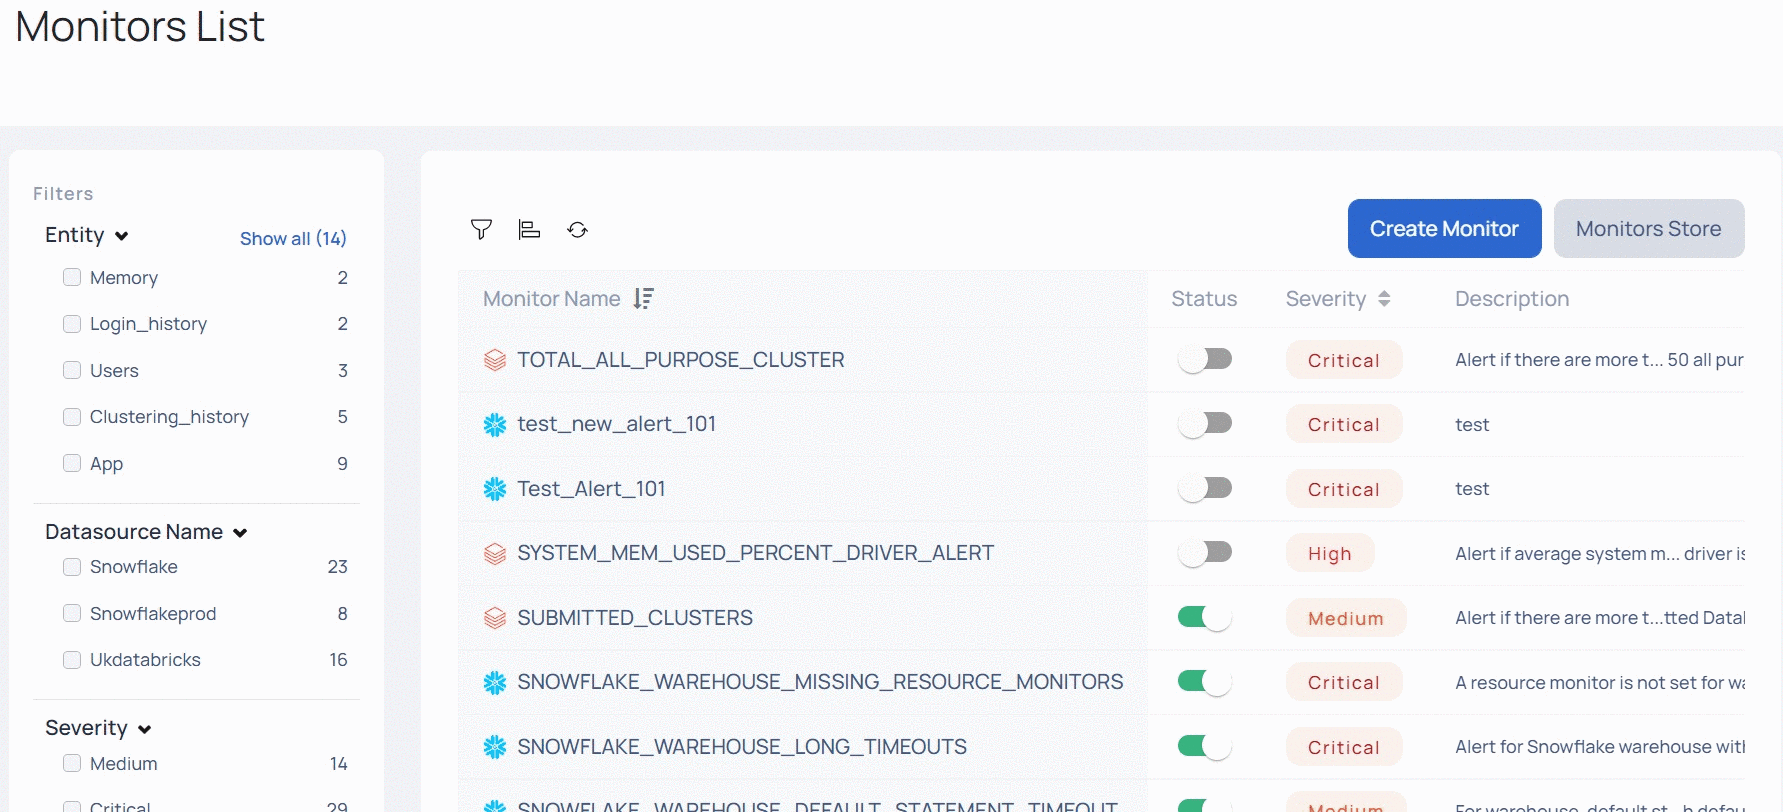The width and height of the screenshot is (1783, 812).
Task: Enable SYSTEM_MEM_USED_PERCENT_DRIVER_ALERT status toggle
Action: (x=1205, y=553)
